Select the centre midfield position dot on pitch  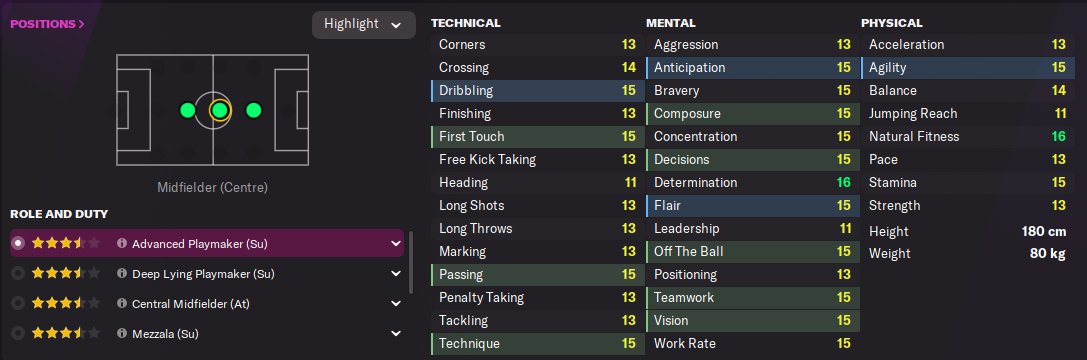[220, 110]
